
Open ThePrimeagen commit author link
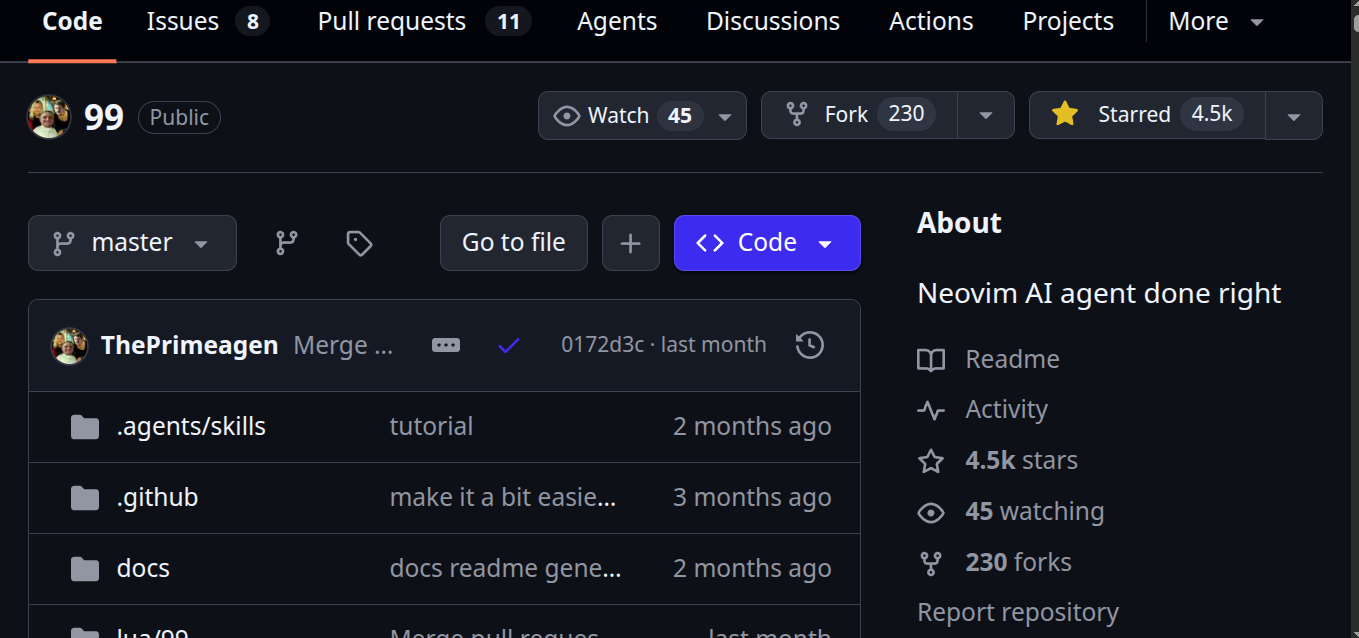[190, 346]
